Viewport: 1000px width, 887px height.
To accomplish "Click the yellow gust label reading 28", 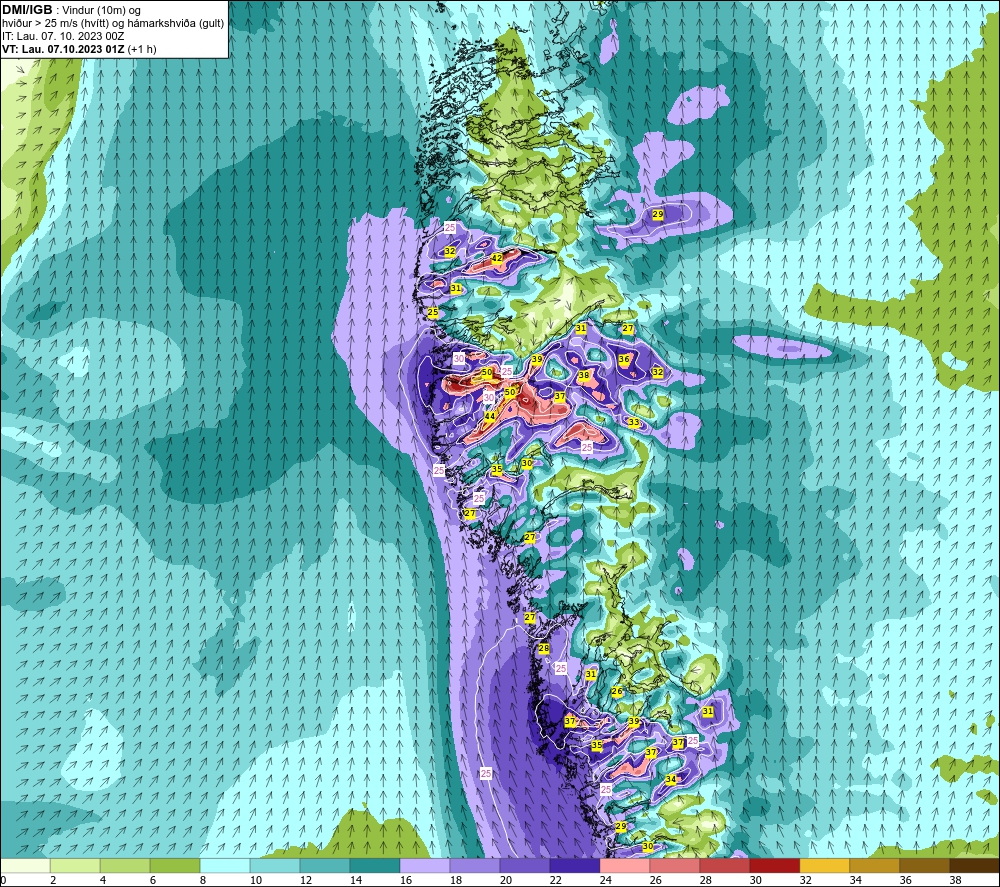I will (543, 648).
